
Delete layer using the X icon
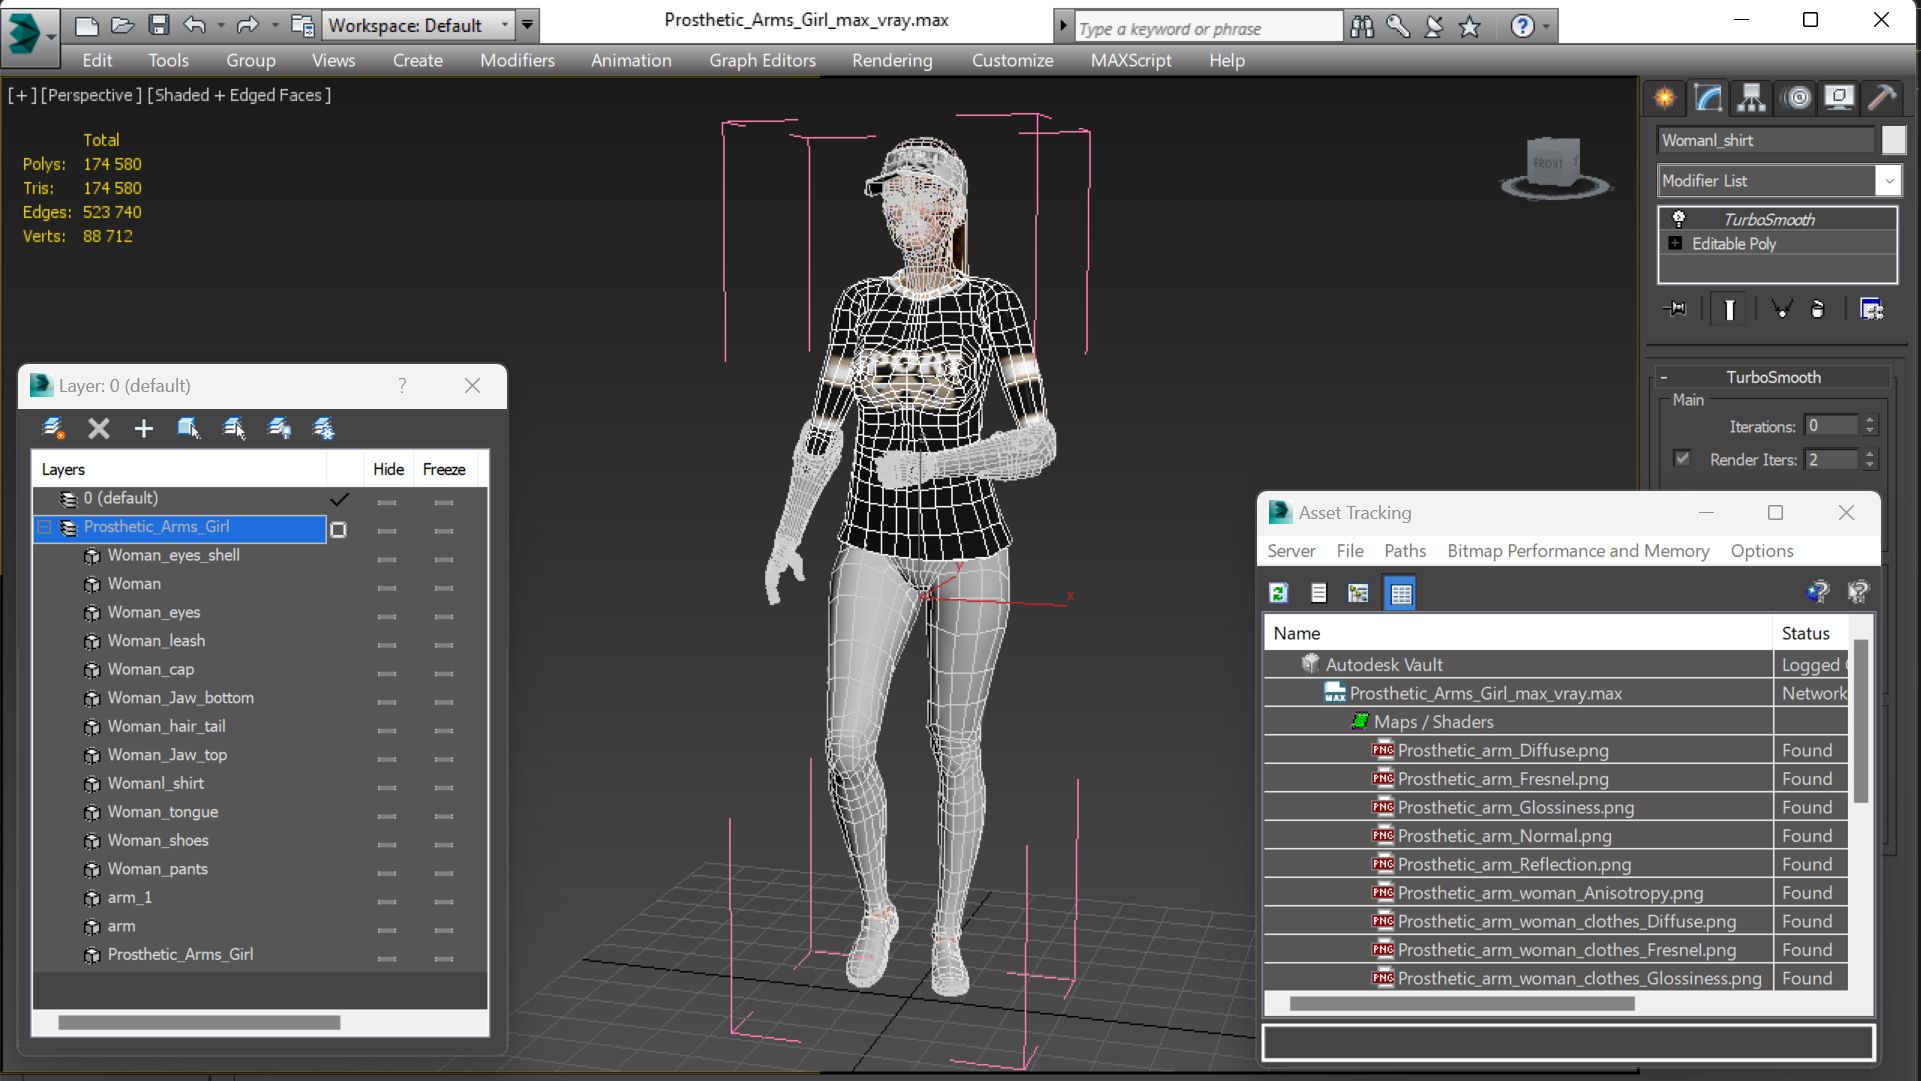98,428
